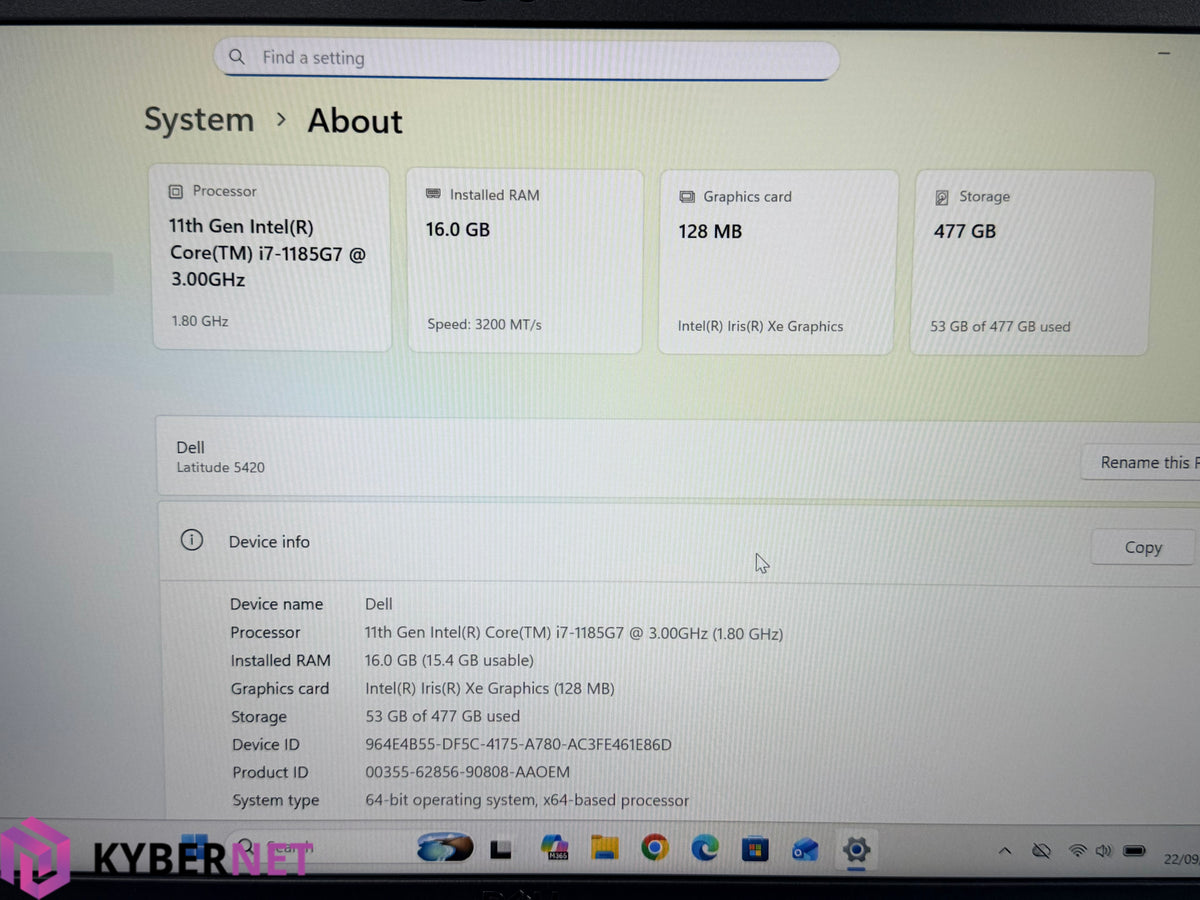The height and width of the screenshot is (900, 1200).
Task: Launch Google Chrome from the taskbar
Action: click(655, 849)
